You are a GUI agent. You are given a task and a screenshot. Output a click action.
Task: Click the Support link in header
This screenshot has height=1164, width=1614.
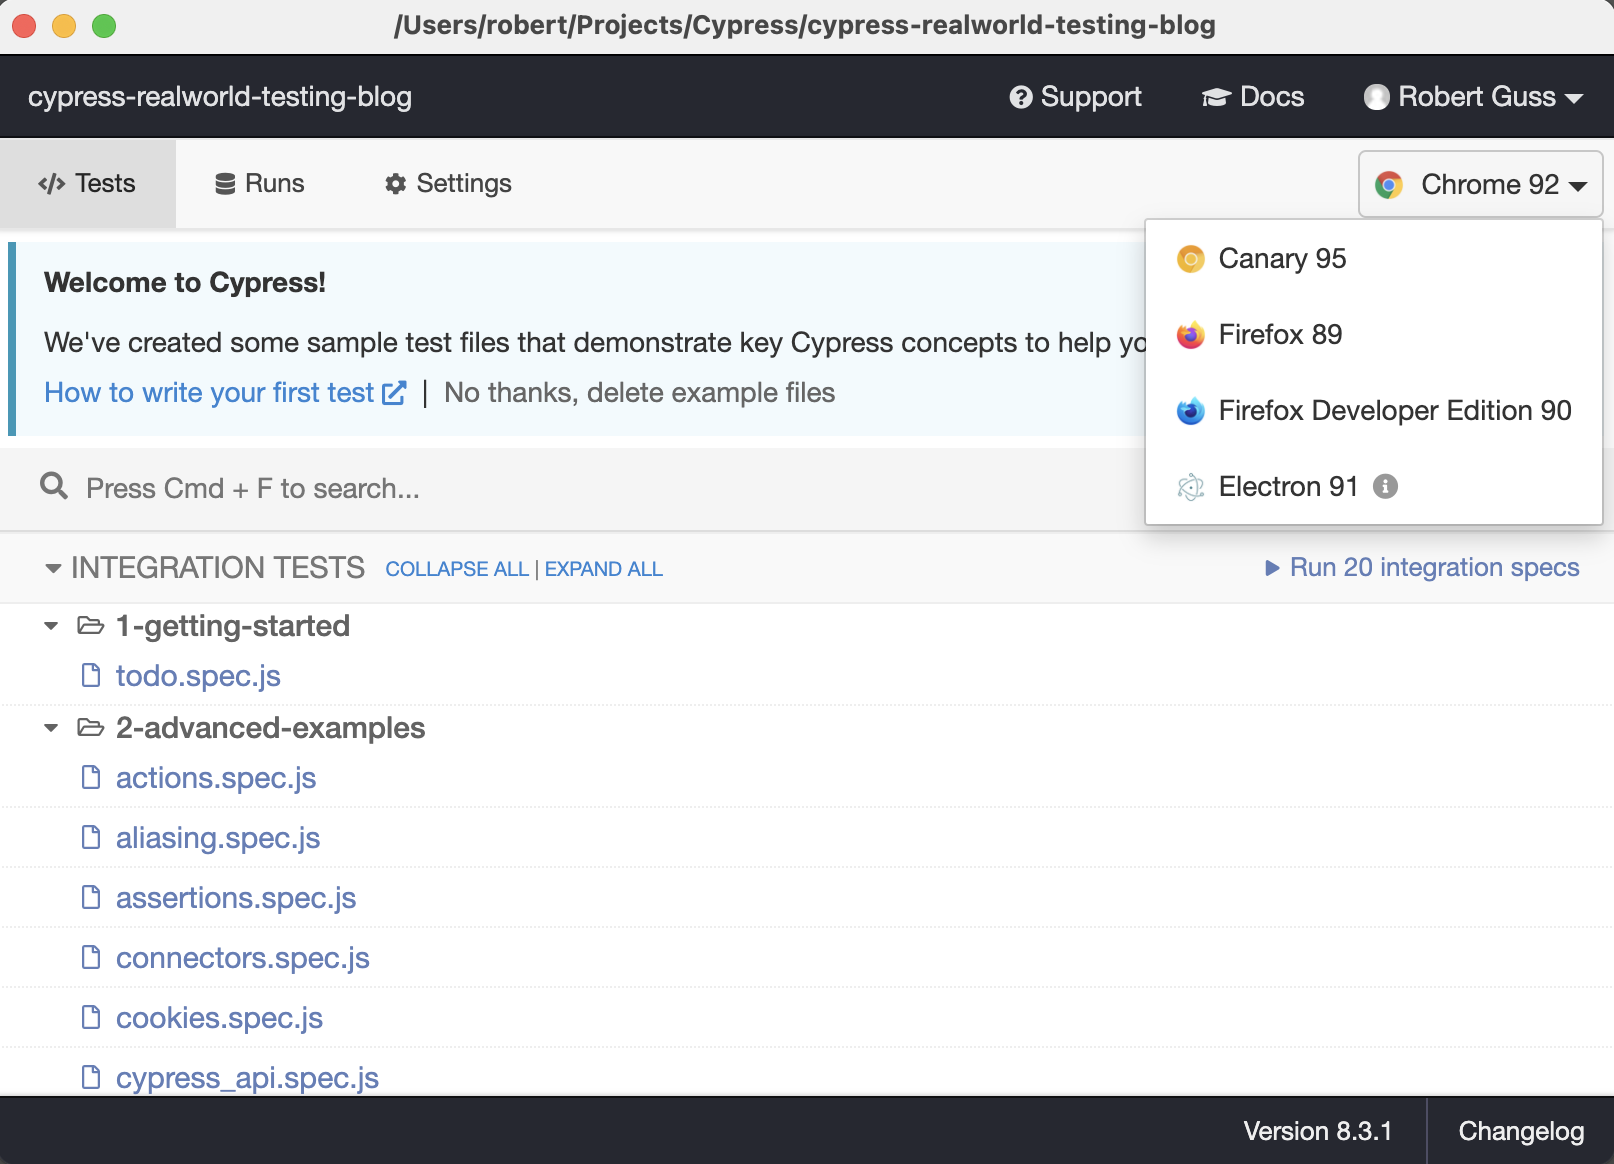[x=1076, y=97]
